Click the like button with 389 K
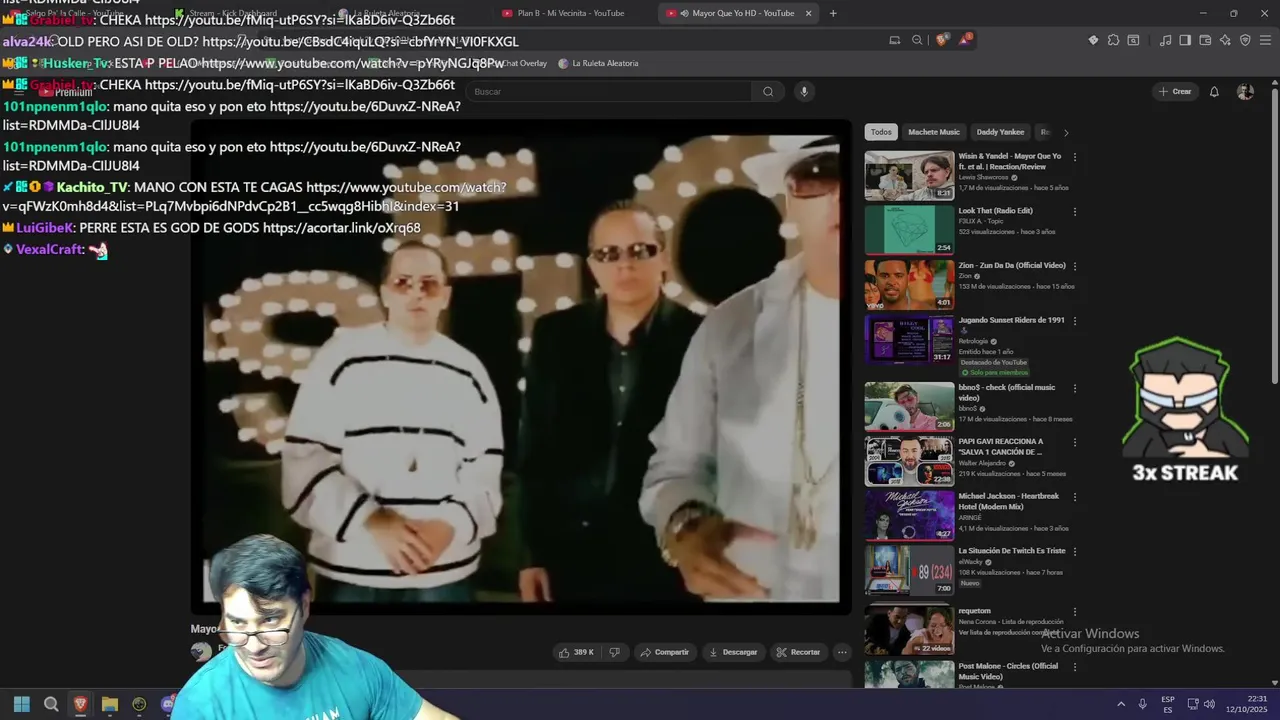Screen dimensions: 1280x720 (576, 652)
